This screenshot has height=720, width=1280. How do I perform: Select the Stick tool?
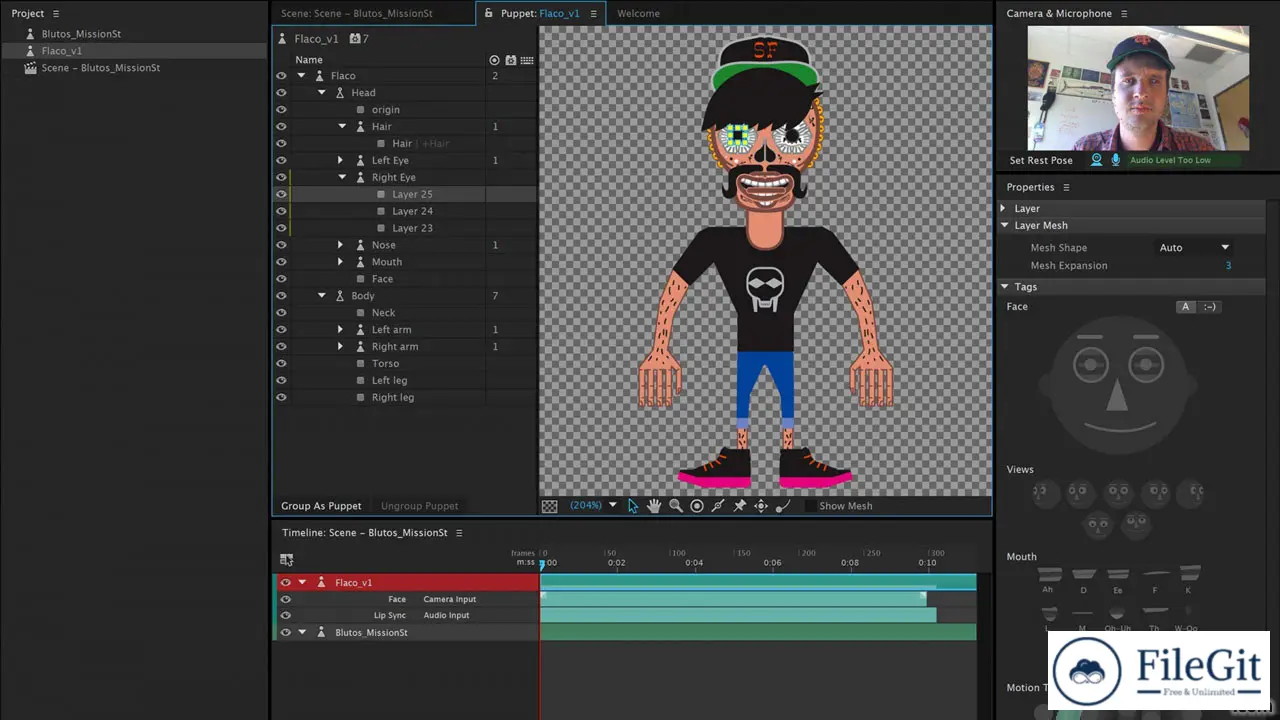[718, 506]
